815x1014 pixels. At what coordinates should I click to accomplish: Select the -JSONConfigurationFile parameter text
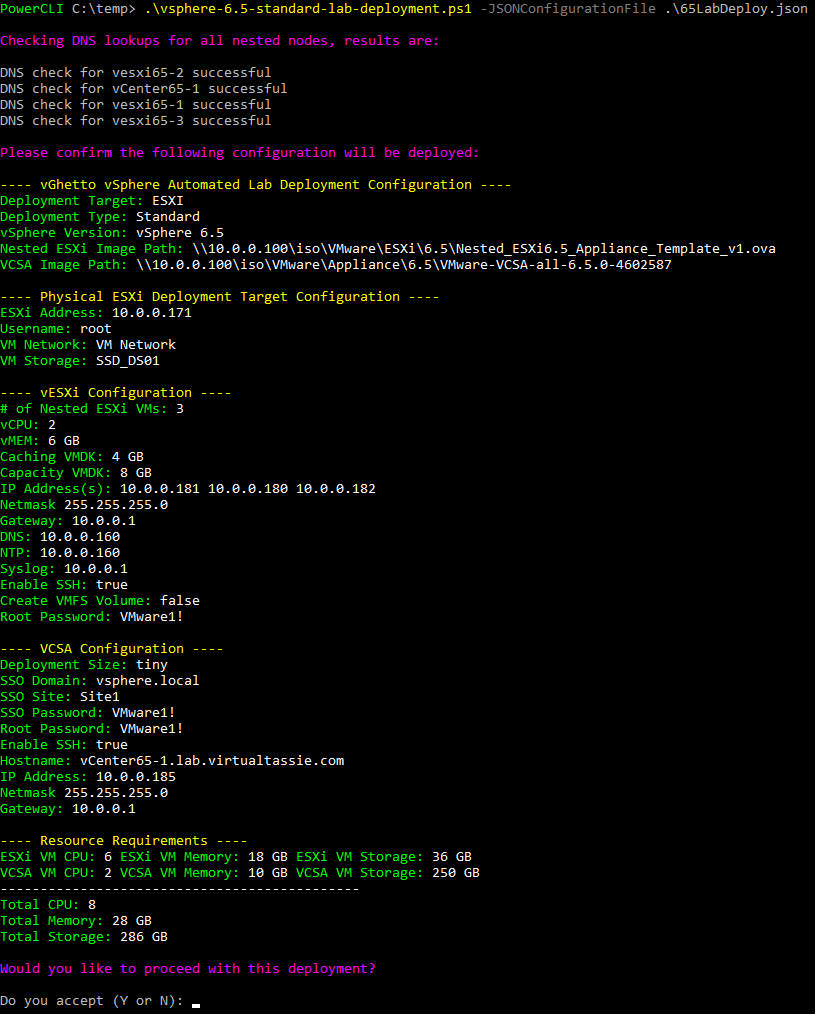568,9
